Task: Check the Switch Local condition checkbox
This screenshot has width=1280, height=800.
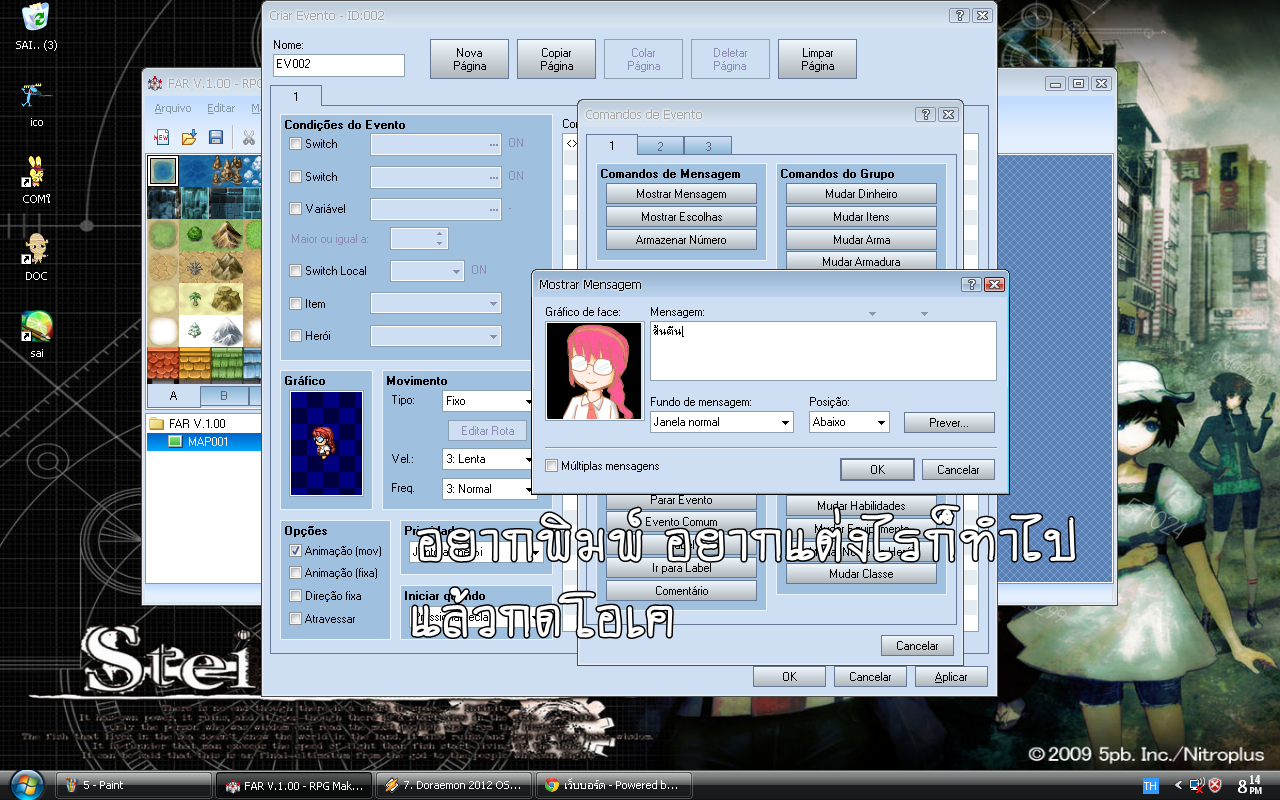Action: (x=295, y=271)
